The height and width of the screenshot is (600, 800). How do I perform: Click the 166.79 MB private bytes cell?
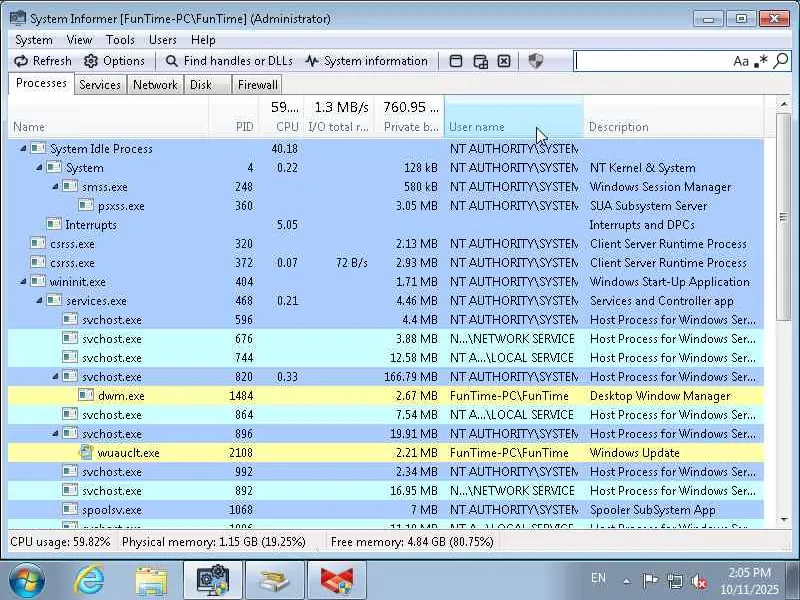point(411,377)
